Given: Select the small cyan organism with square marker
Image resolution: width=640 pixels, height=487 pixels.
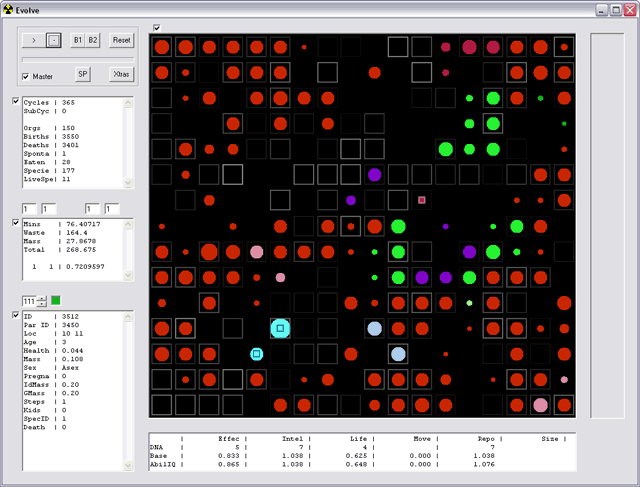Looking at the screenshot, I should pyautogui.click(x=257, y=354).
